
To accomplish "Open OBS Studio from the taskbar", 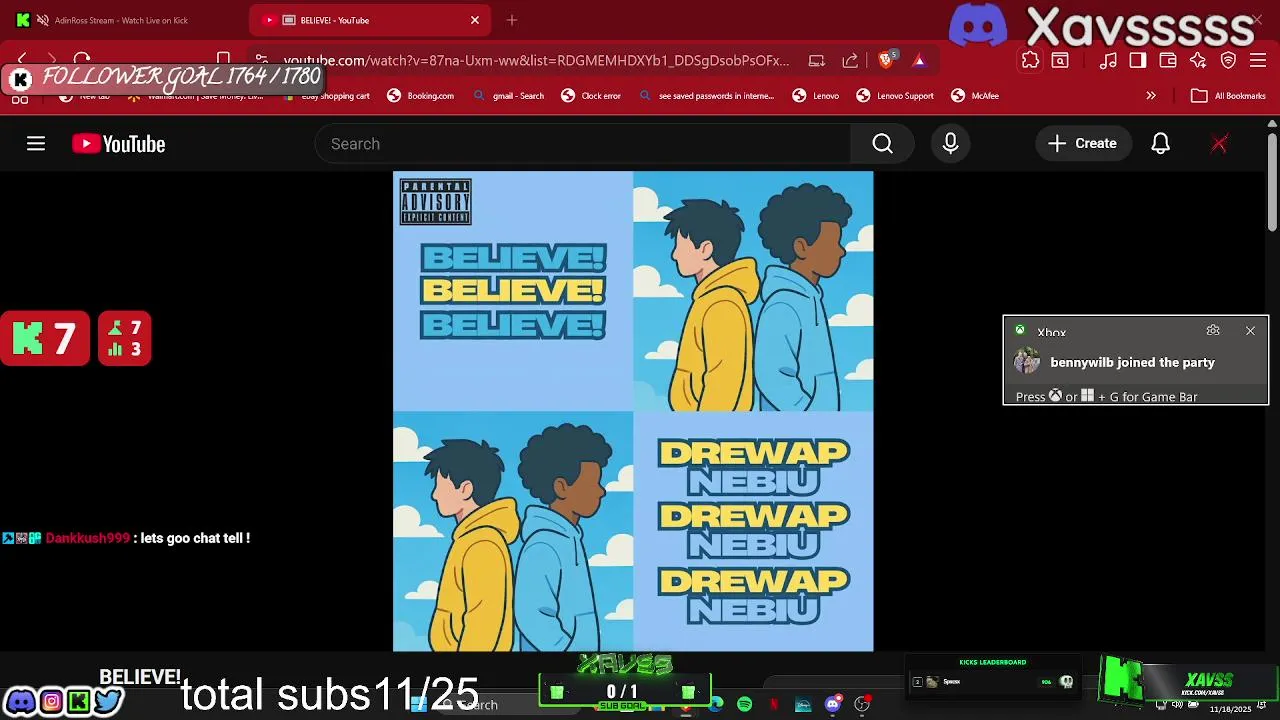I will point(862,705).
